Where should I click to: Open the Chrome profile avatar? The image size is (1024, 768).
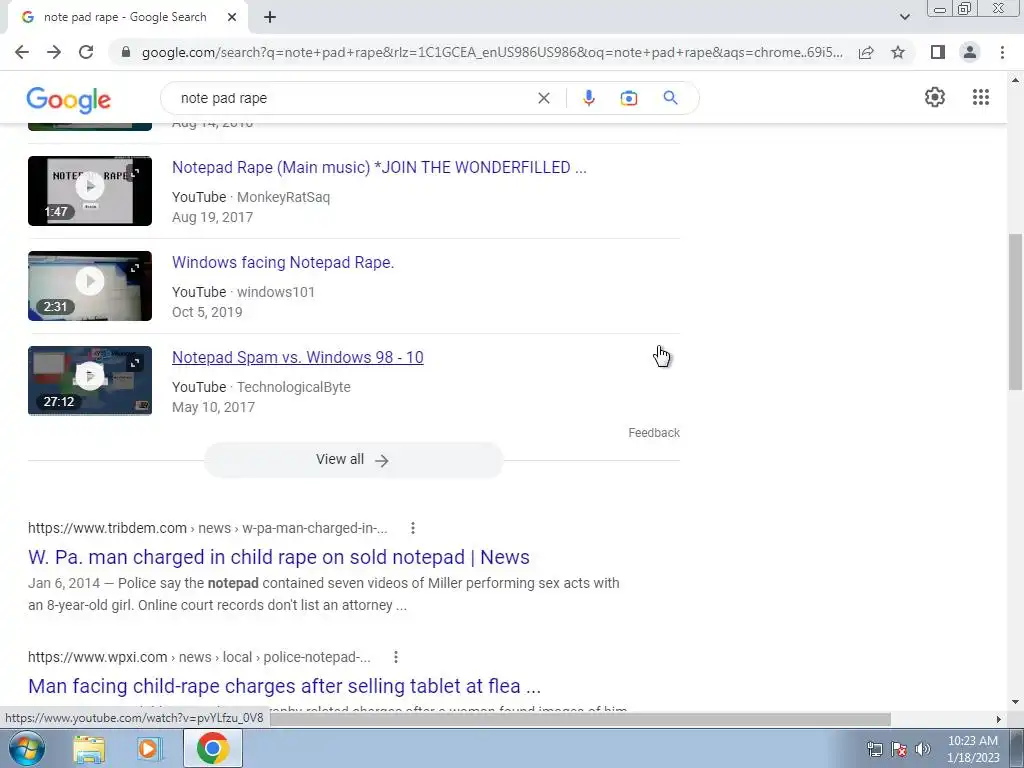tap(970, 52)
